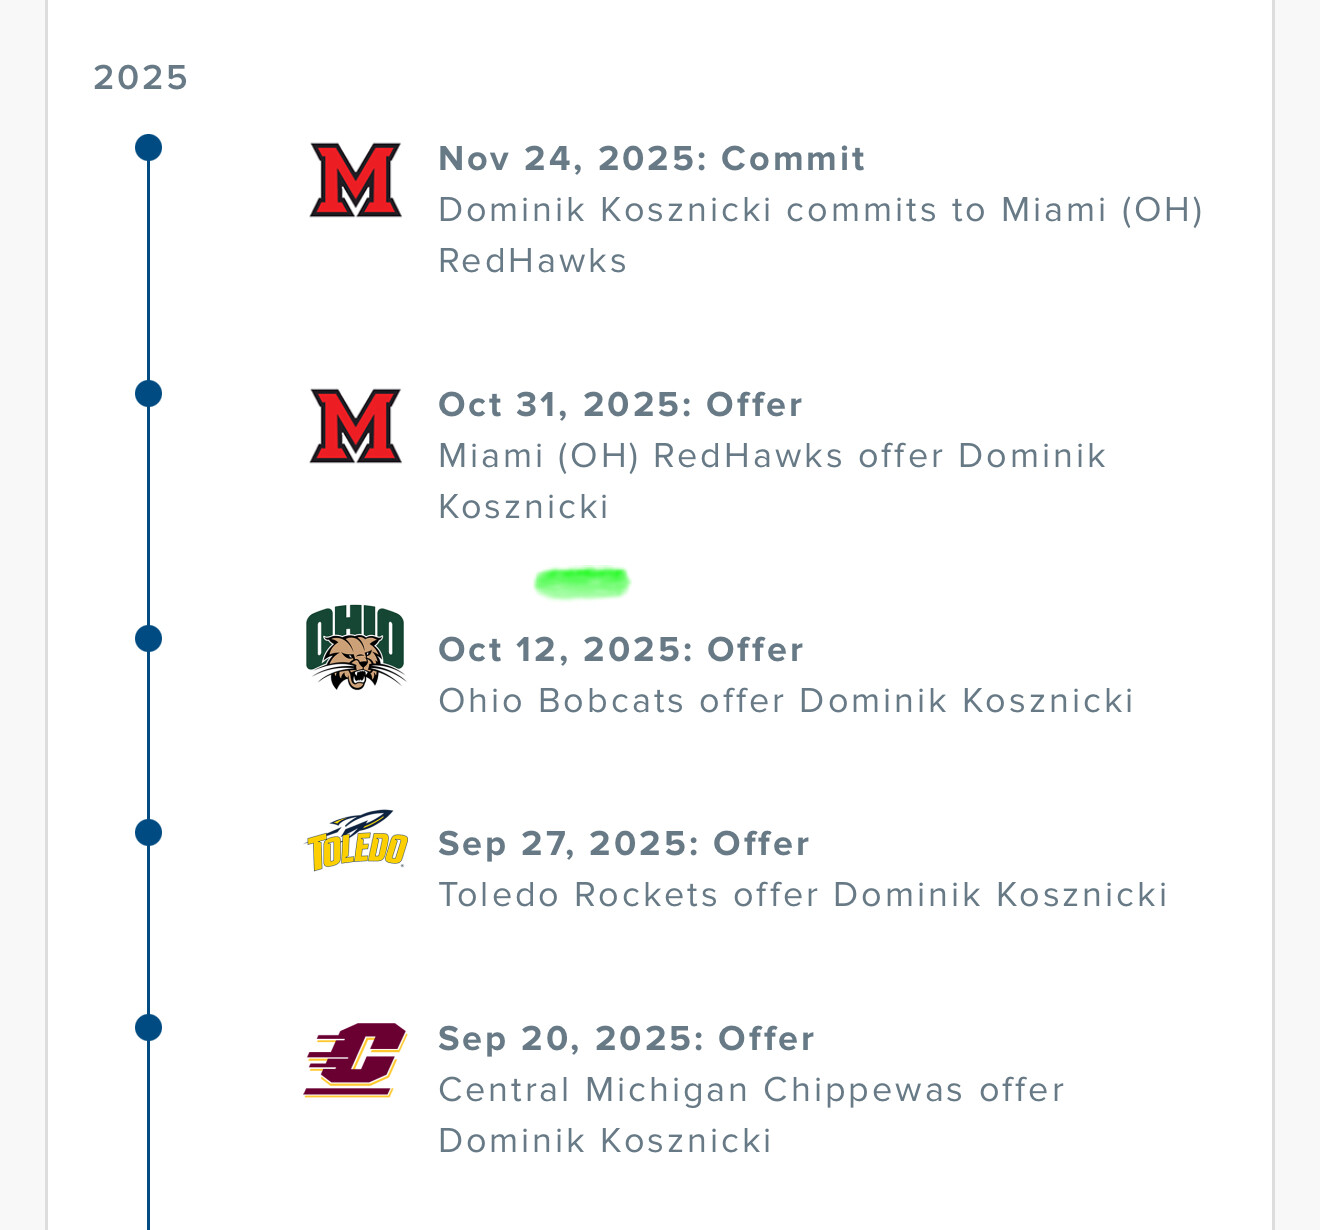Viewport: 1320px width, 1230px height.
Task: Click the Miami RedHawks logo beside Oct 31 offer
Action: 355,427
